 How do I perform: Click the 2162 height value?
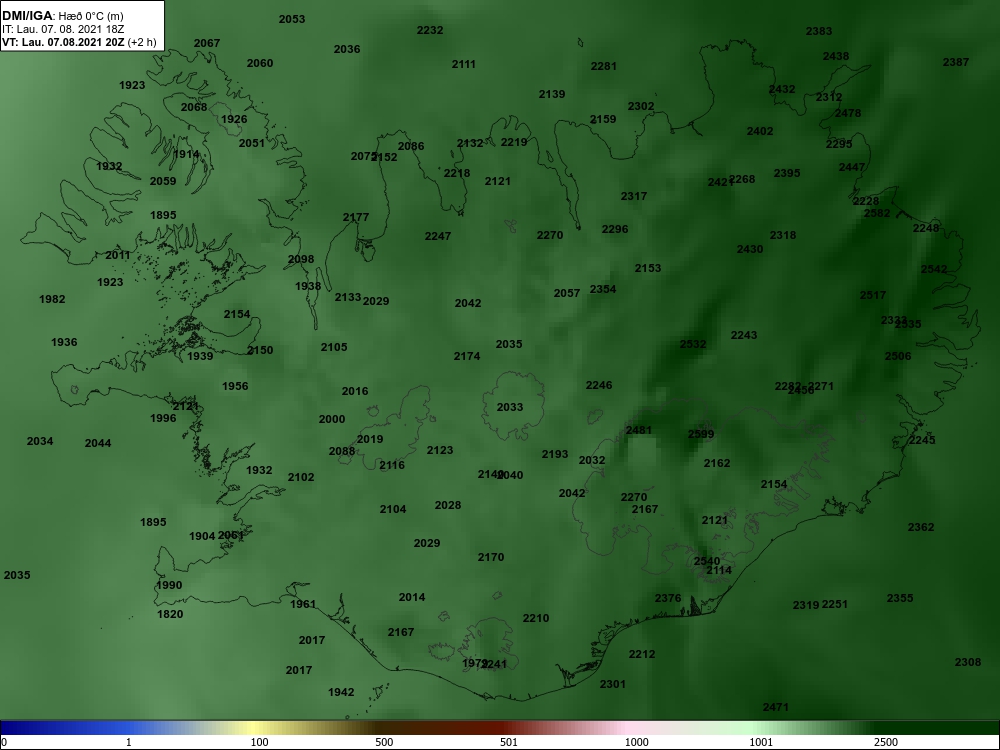click(x=717, y=463)
